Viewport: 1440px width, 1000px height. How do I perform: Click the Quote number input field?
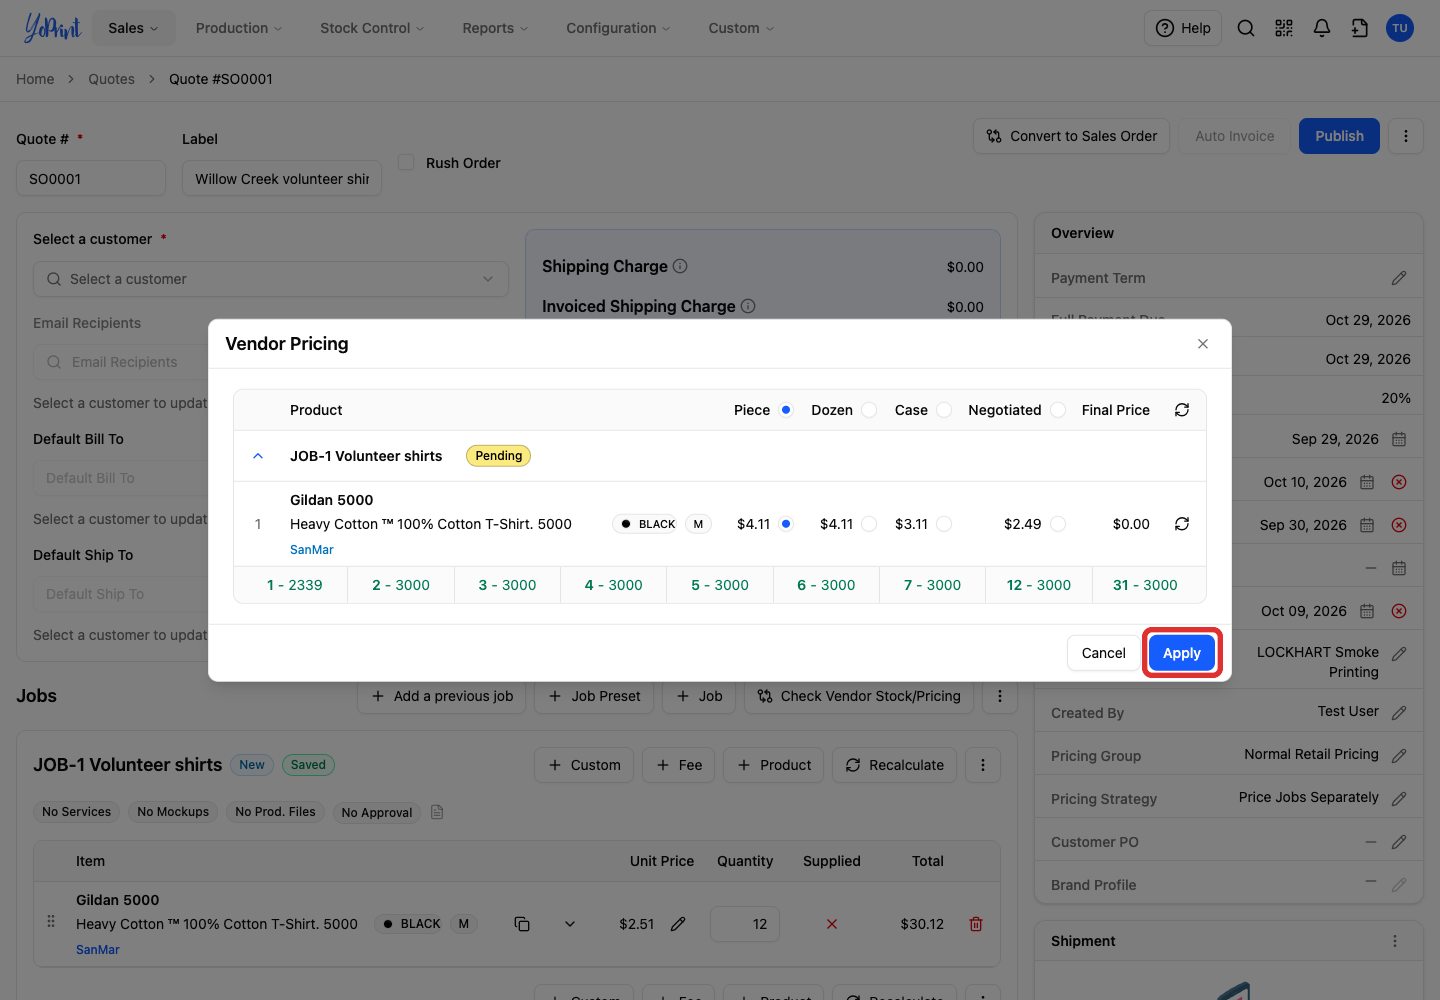[91, 179]
